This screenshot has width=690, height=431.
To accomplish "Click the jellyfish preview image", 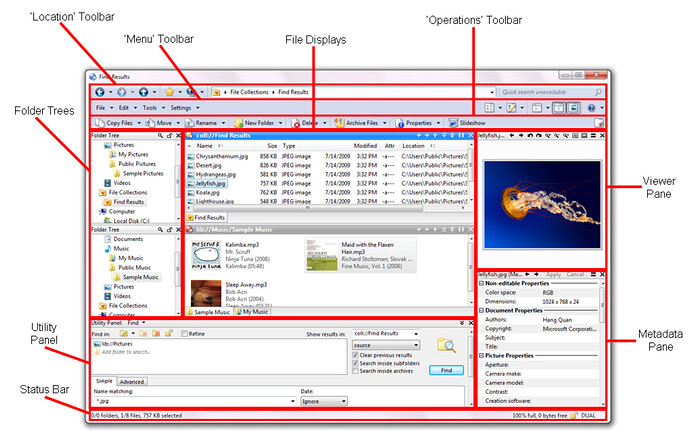I will click(x=542, y=205).
